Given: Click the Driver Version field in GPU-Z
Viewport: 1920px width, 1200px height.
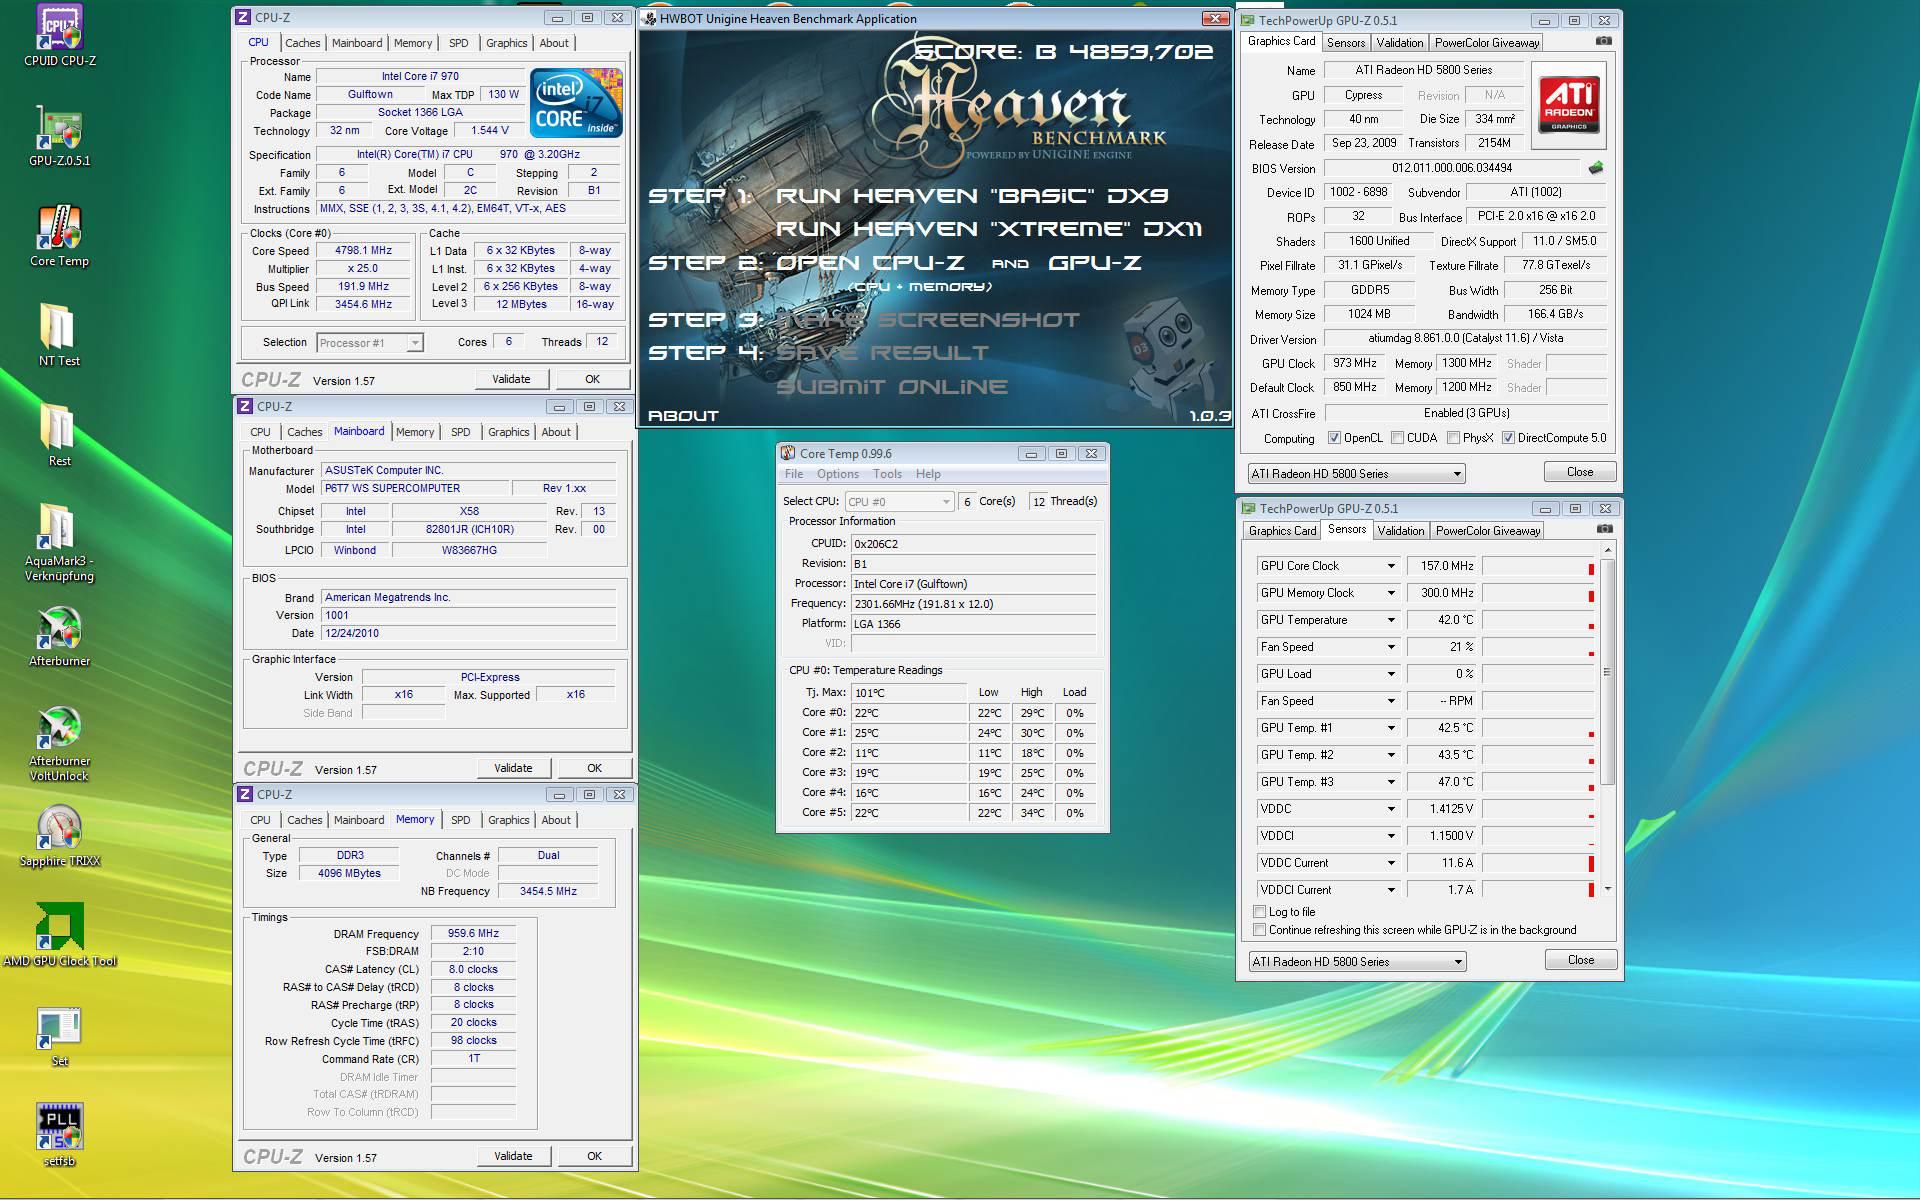Looking at the screenshot, I should [1465, 339].
